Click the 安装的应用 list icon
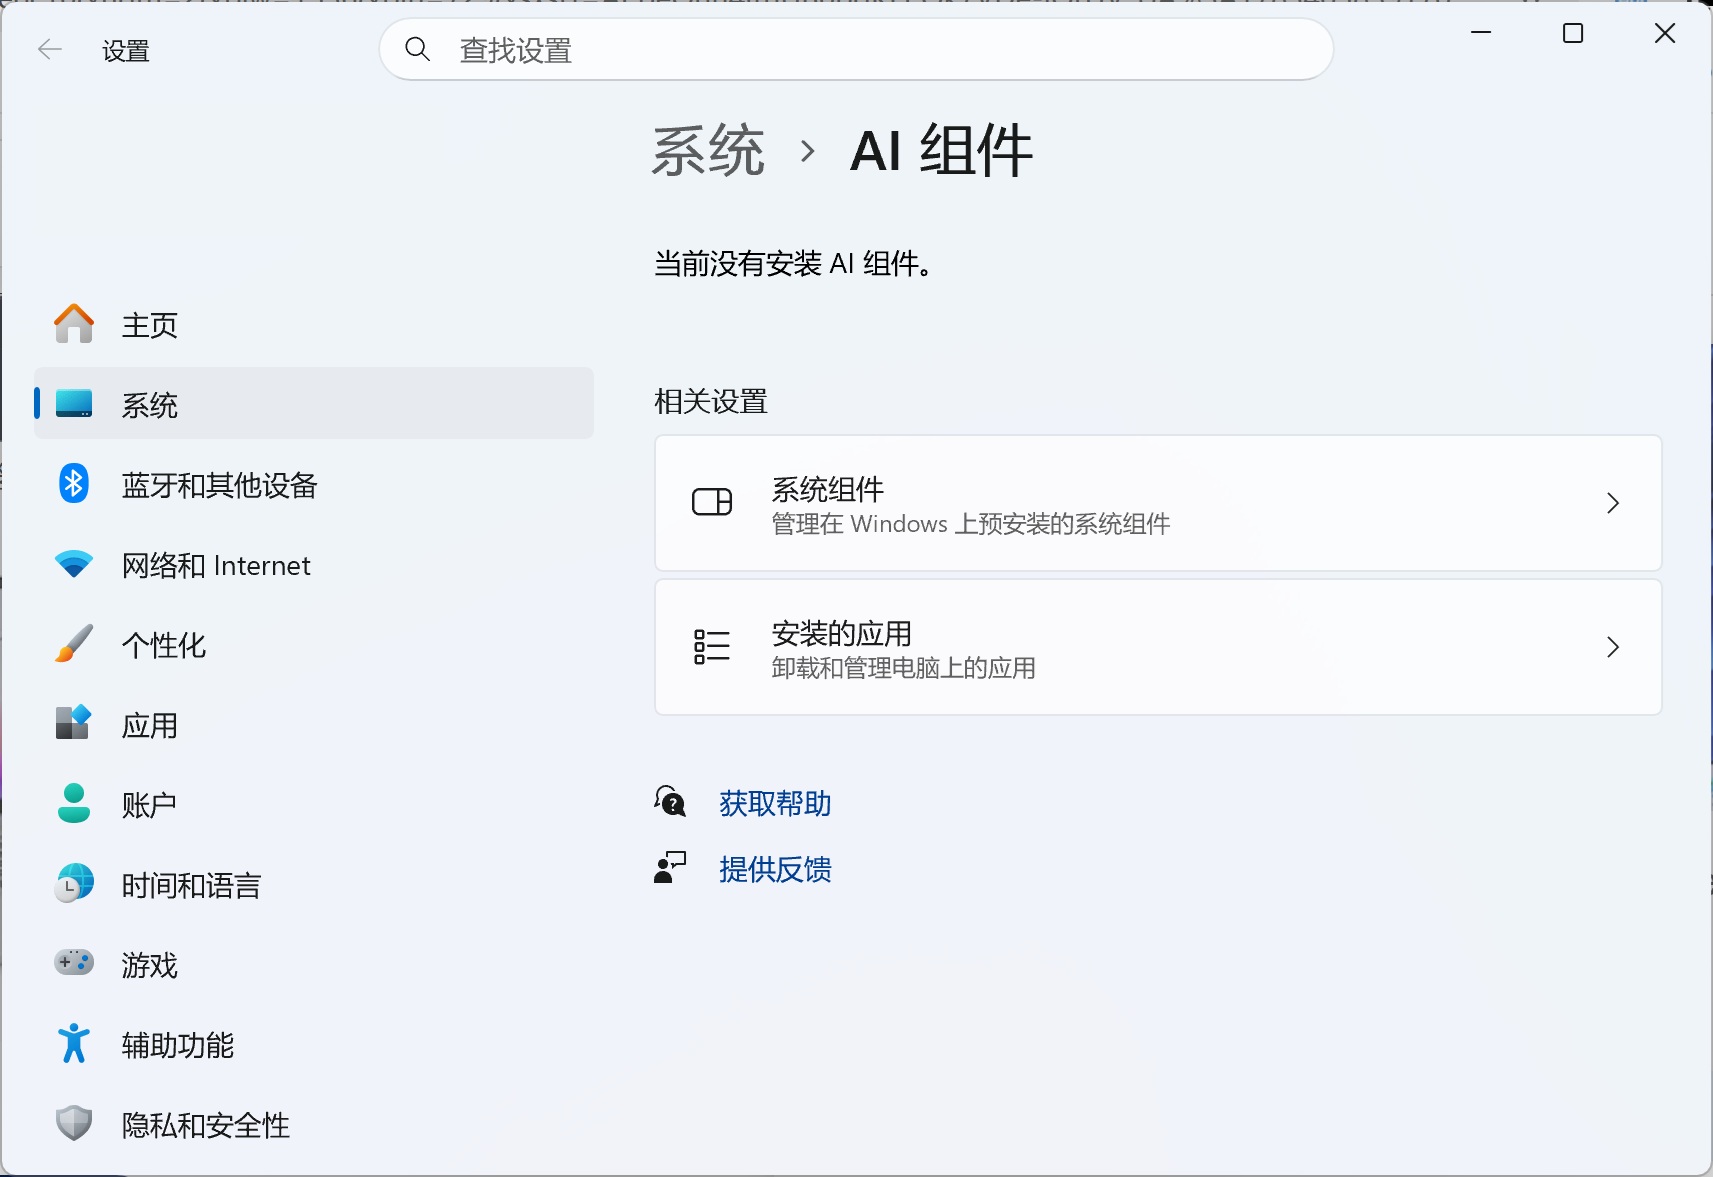 [712, 646]
